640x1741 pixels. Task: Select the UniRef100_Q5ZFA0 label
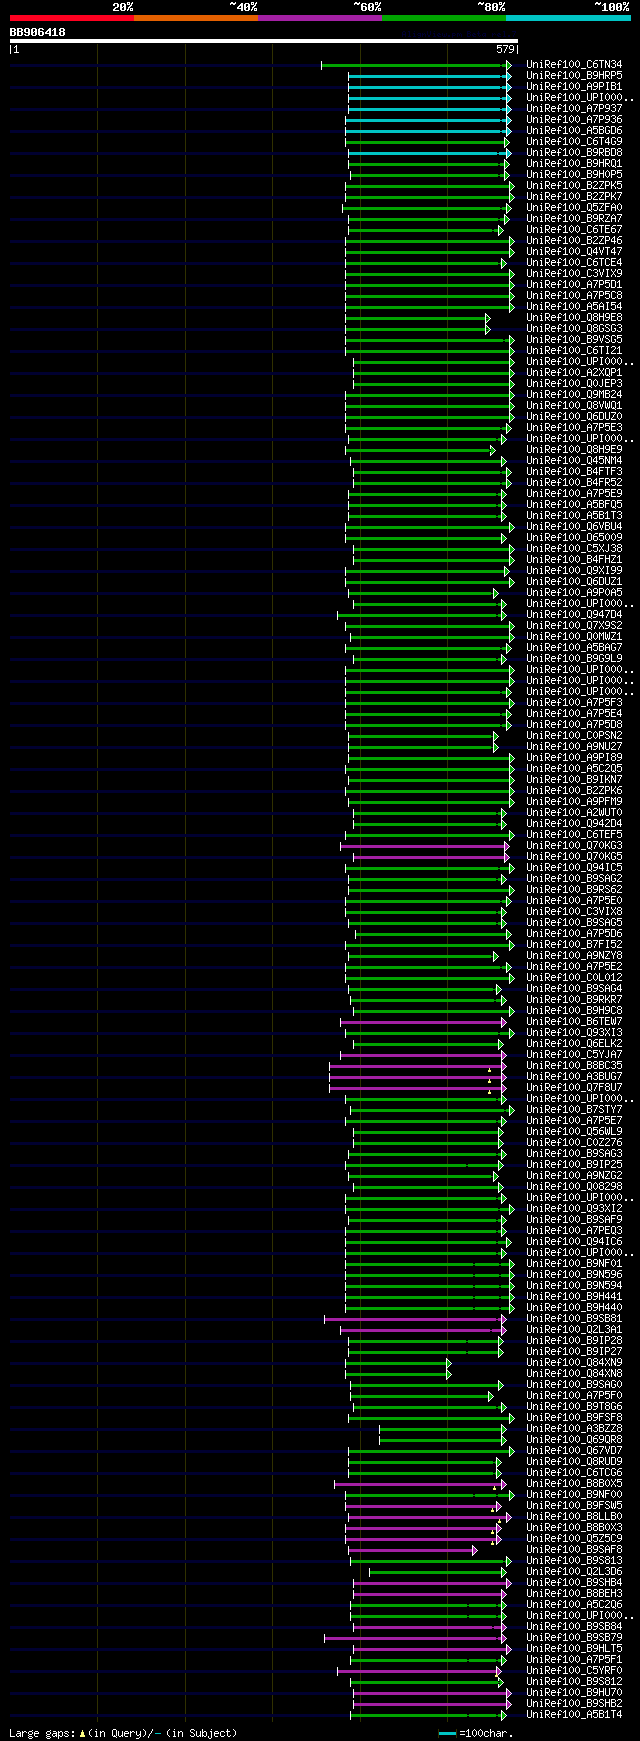click(574, 208)
